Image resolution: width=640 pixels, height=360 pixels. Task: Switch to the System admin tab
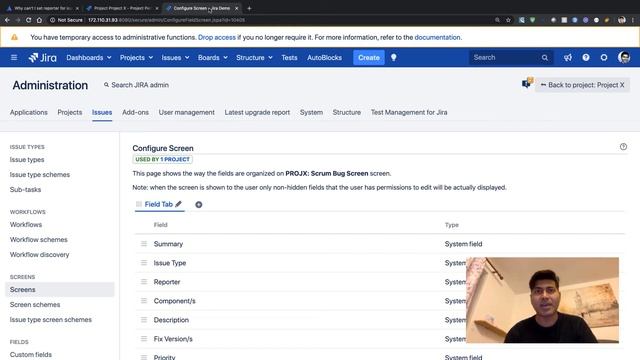coord(311,112)
